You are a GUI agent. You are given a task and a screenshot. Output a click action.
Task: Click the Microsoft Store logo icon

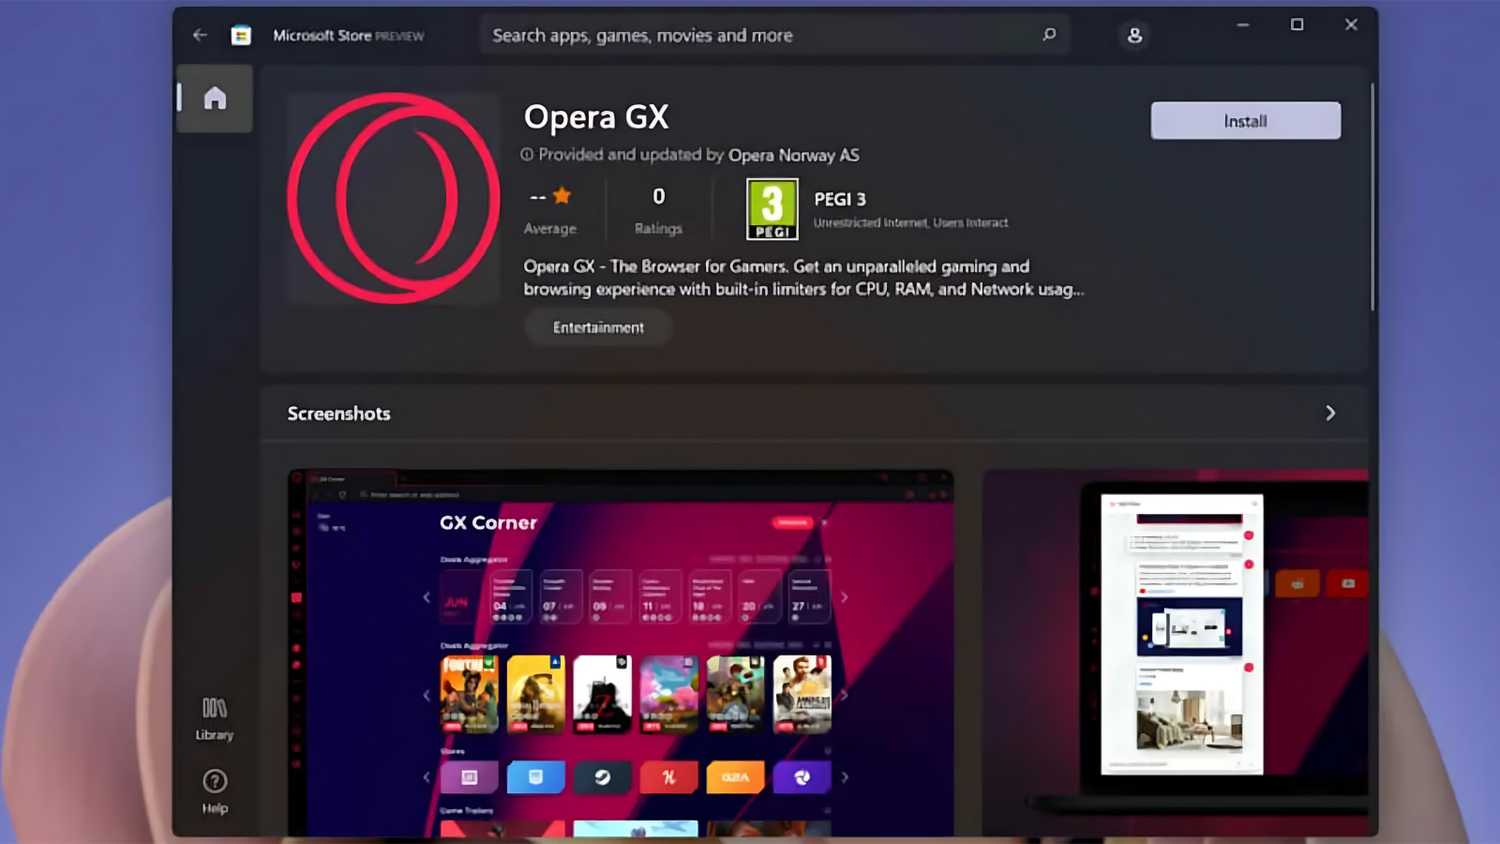[x=241, y=35]
